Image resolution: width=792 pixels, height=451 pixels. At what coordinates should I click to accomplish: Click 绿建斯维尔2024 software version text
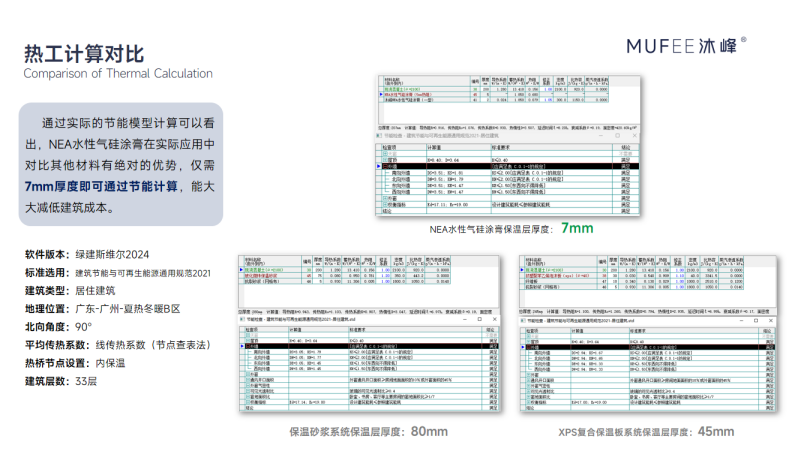pyautogui.click(x=112, y=255)
